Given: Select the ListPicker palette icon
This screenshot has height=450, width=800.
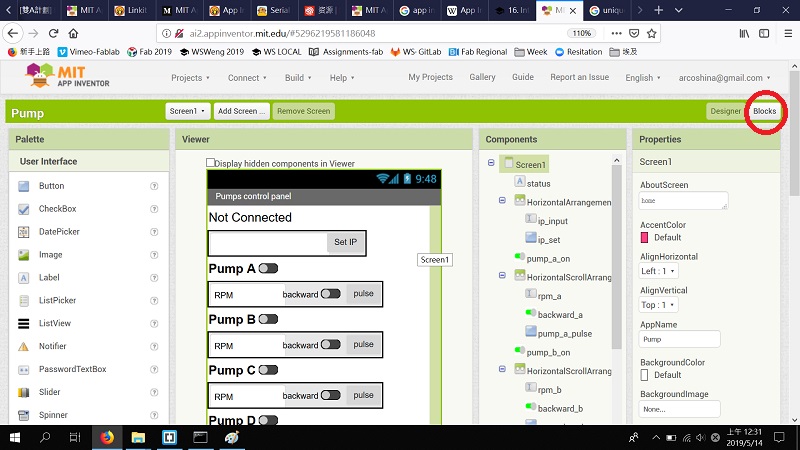Looking at the screenshot, I should (x=23, y=301).
